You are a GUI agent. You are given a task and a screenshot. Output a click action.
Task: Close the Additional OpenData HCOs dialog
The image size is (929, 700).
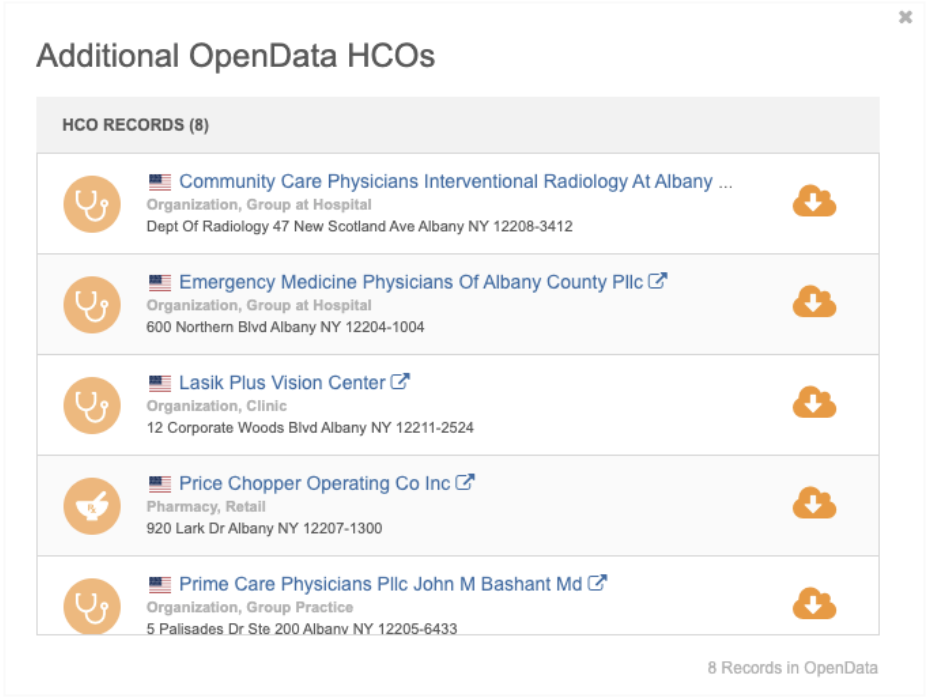tap(905, 17)
